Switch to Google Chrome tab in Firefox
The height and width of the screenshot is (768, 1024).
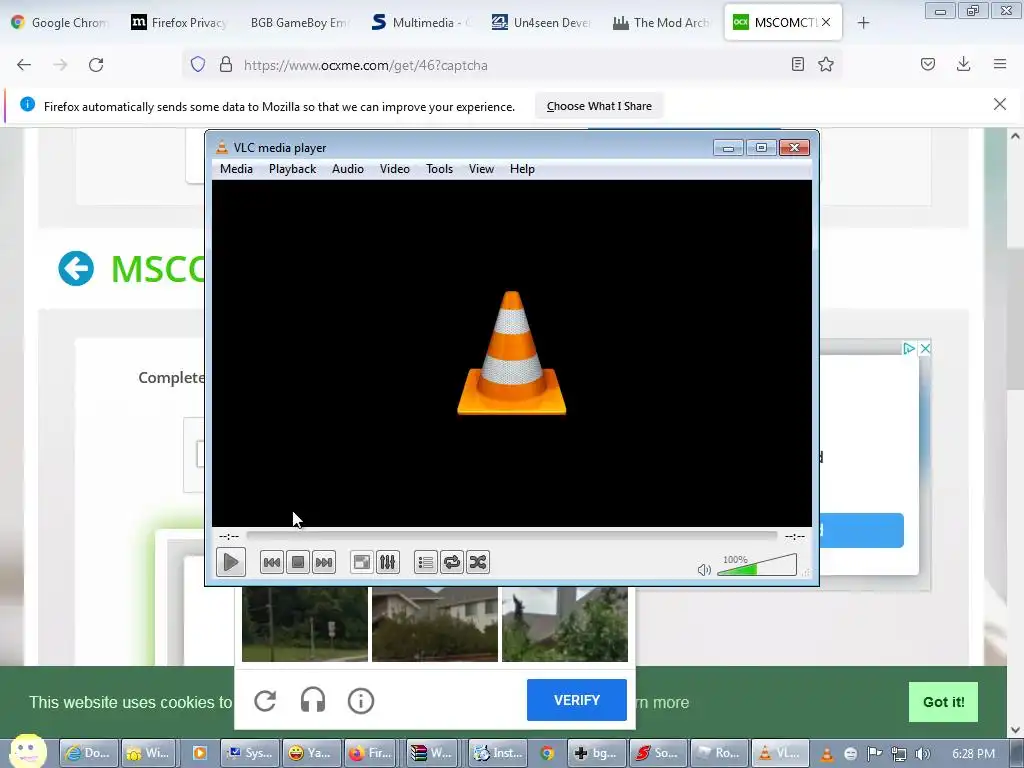(60, 23)
